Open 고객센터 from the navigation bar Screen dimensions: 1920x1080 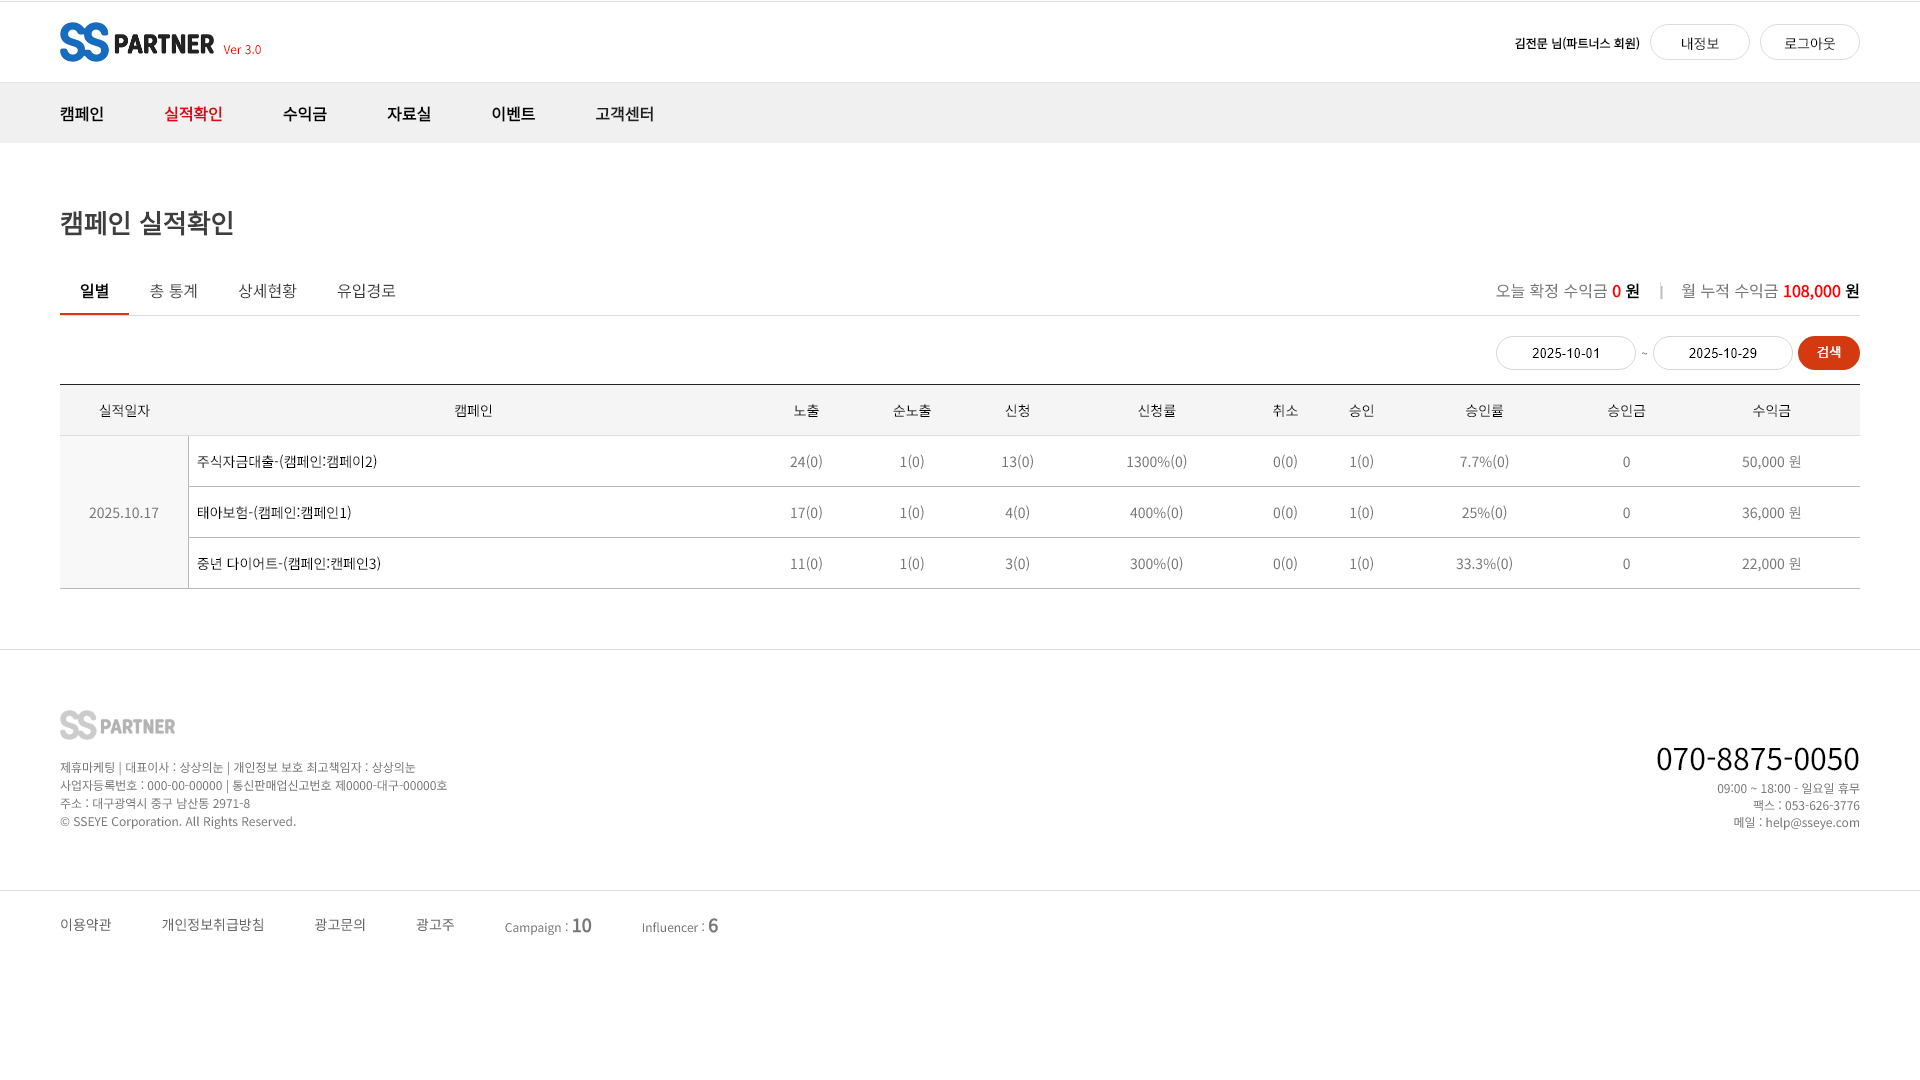tap(624, 114)
